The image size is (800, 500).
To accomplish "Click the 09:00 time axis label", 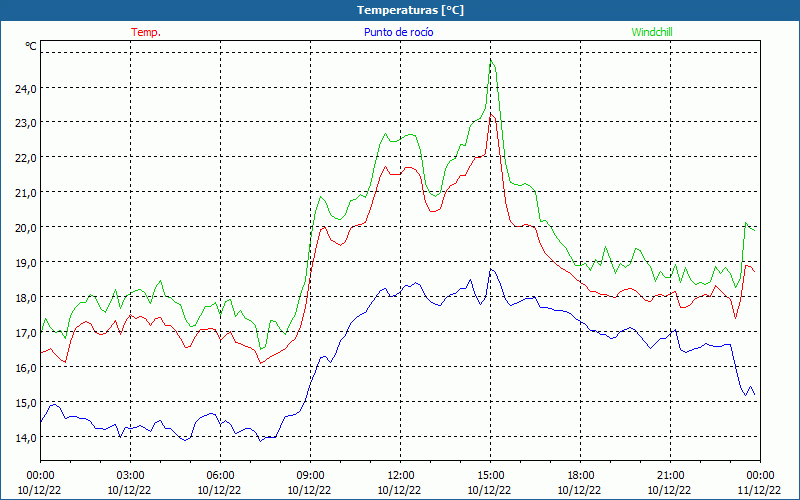I will 310,476.
